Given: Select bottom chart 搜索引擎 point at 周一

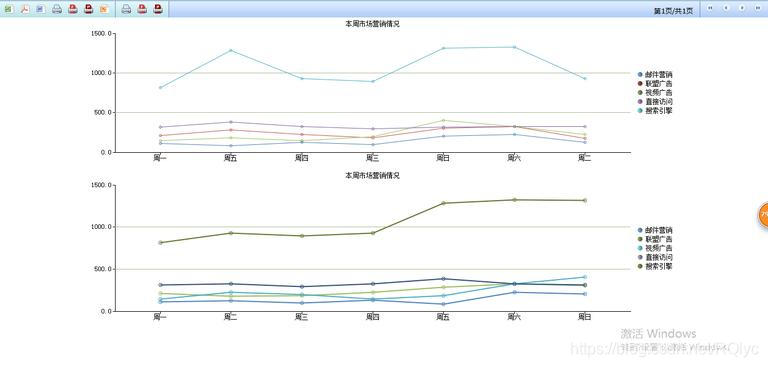Looking at the screenshot, I should 160,243.
